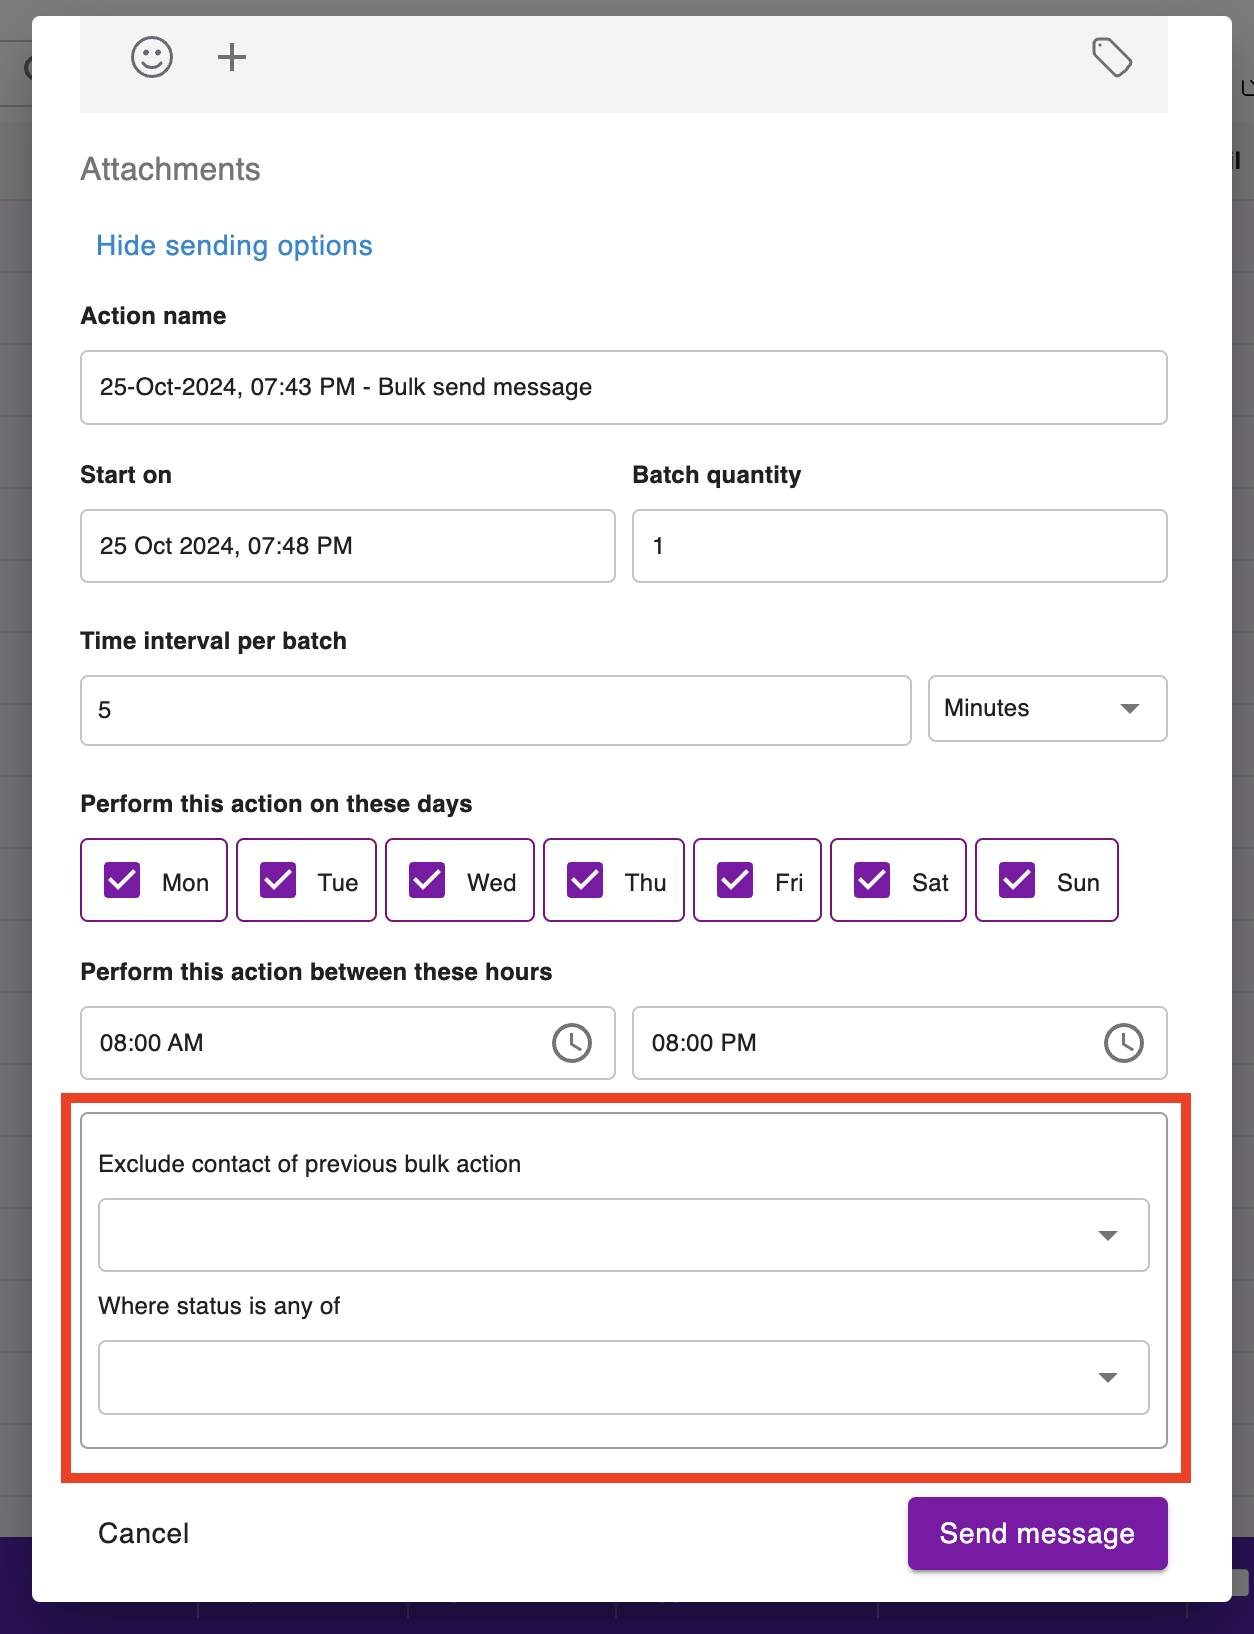Click Hide sending options link

click(x=234, y=246)
